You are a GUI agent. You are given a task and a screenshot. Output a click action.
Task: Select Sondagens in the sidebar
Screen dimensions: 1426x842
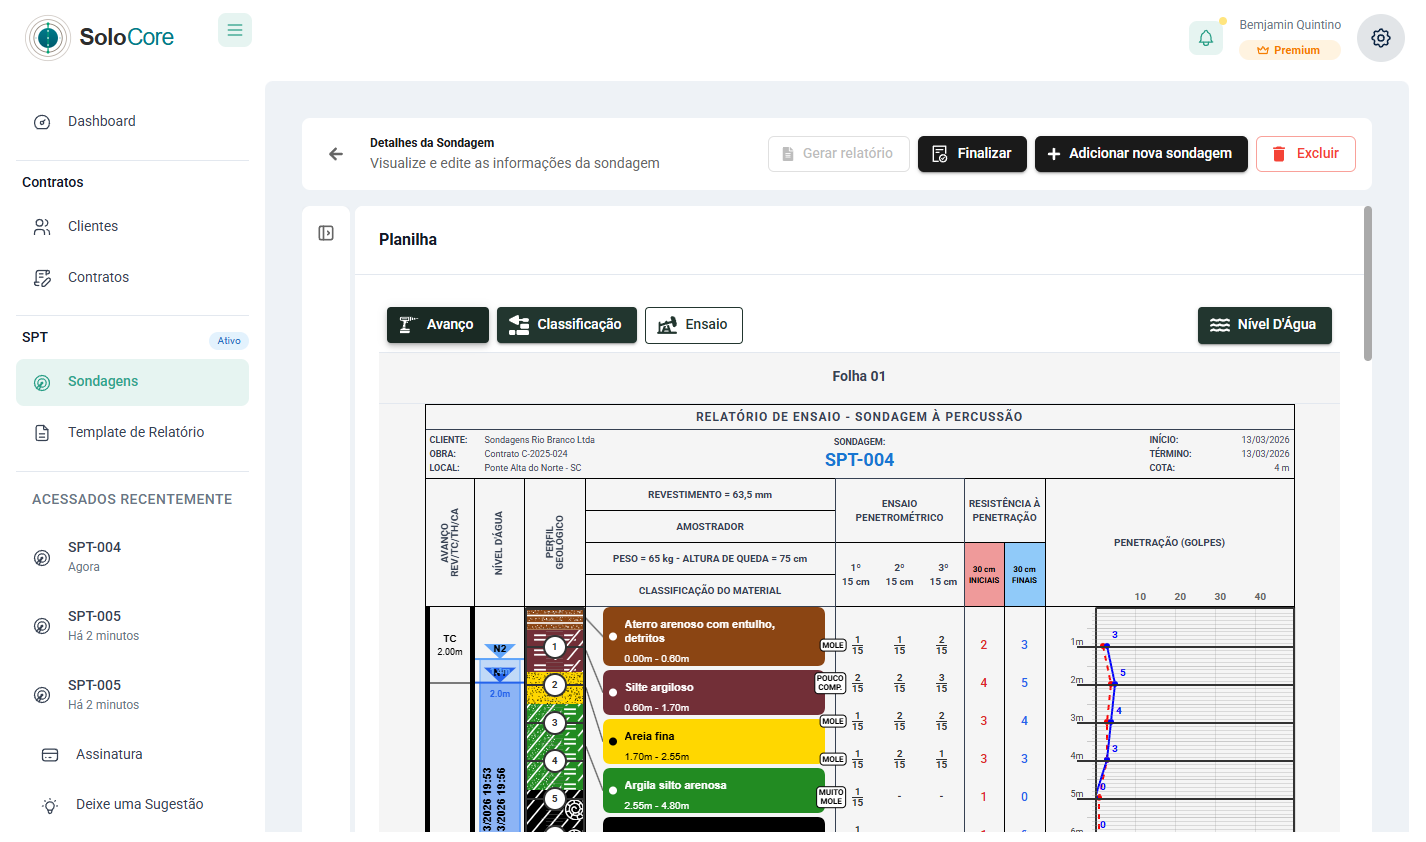(x=132, y=382)
